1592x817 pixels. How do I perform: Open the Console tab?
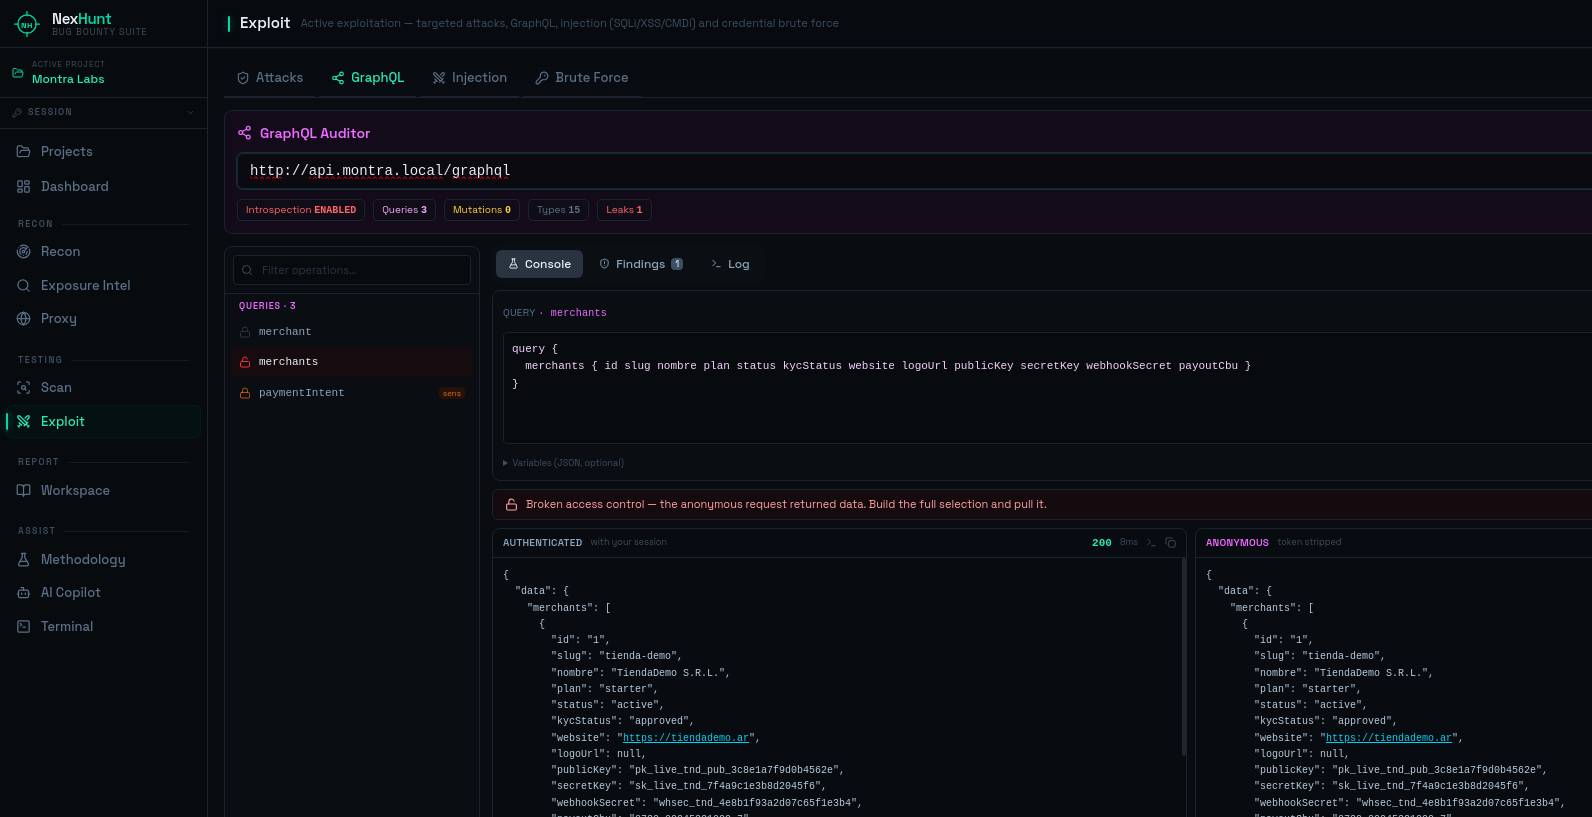539,264
